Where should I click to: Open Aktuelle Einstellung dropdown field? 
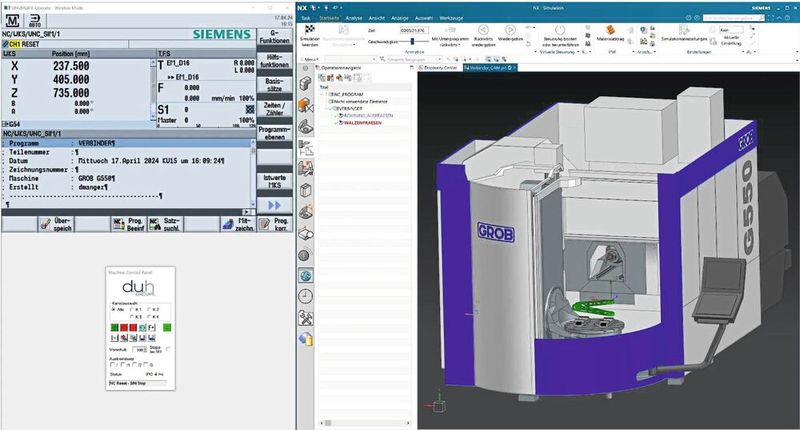click(731, 30)
